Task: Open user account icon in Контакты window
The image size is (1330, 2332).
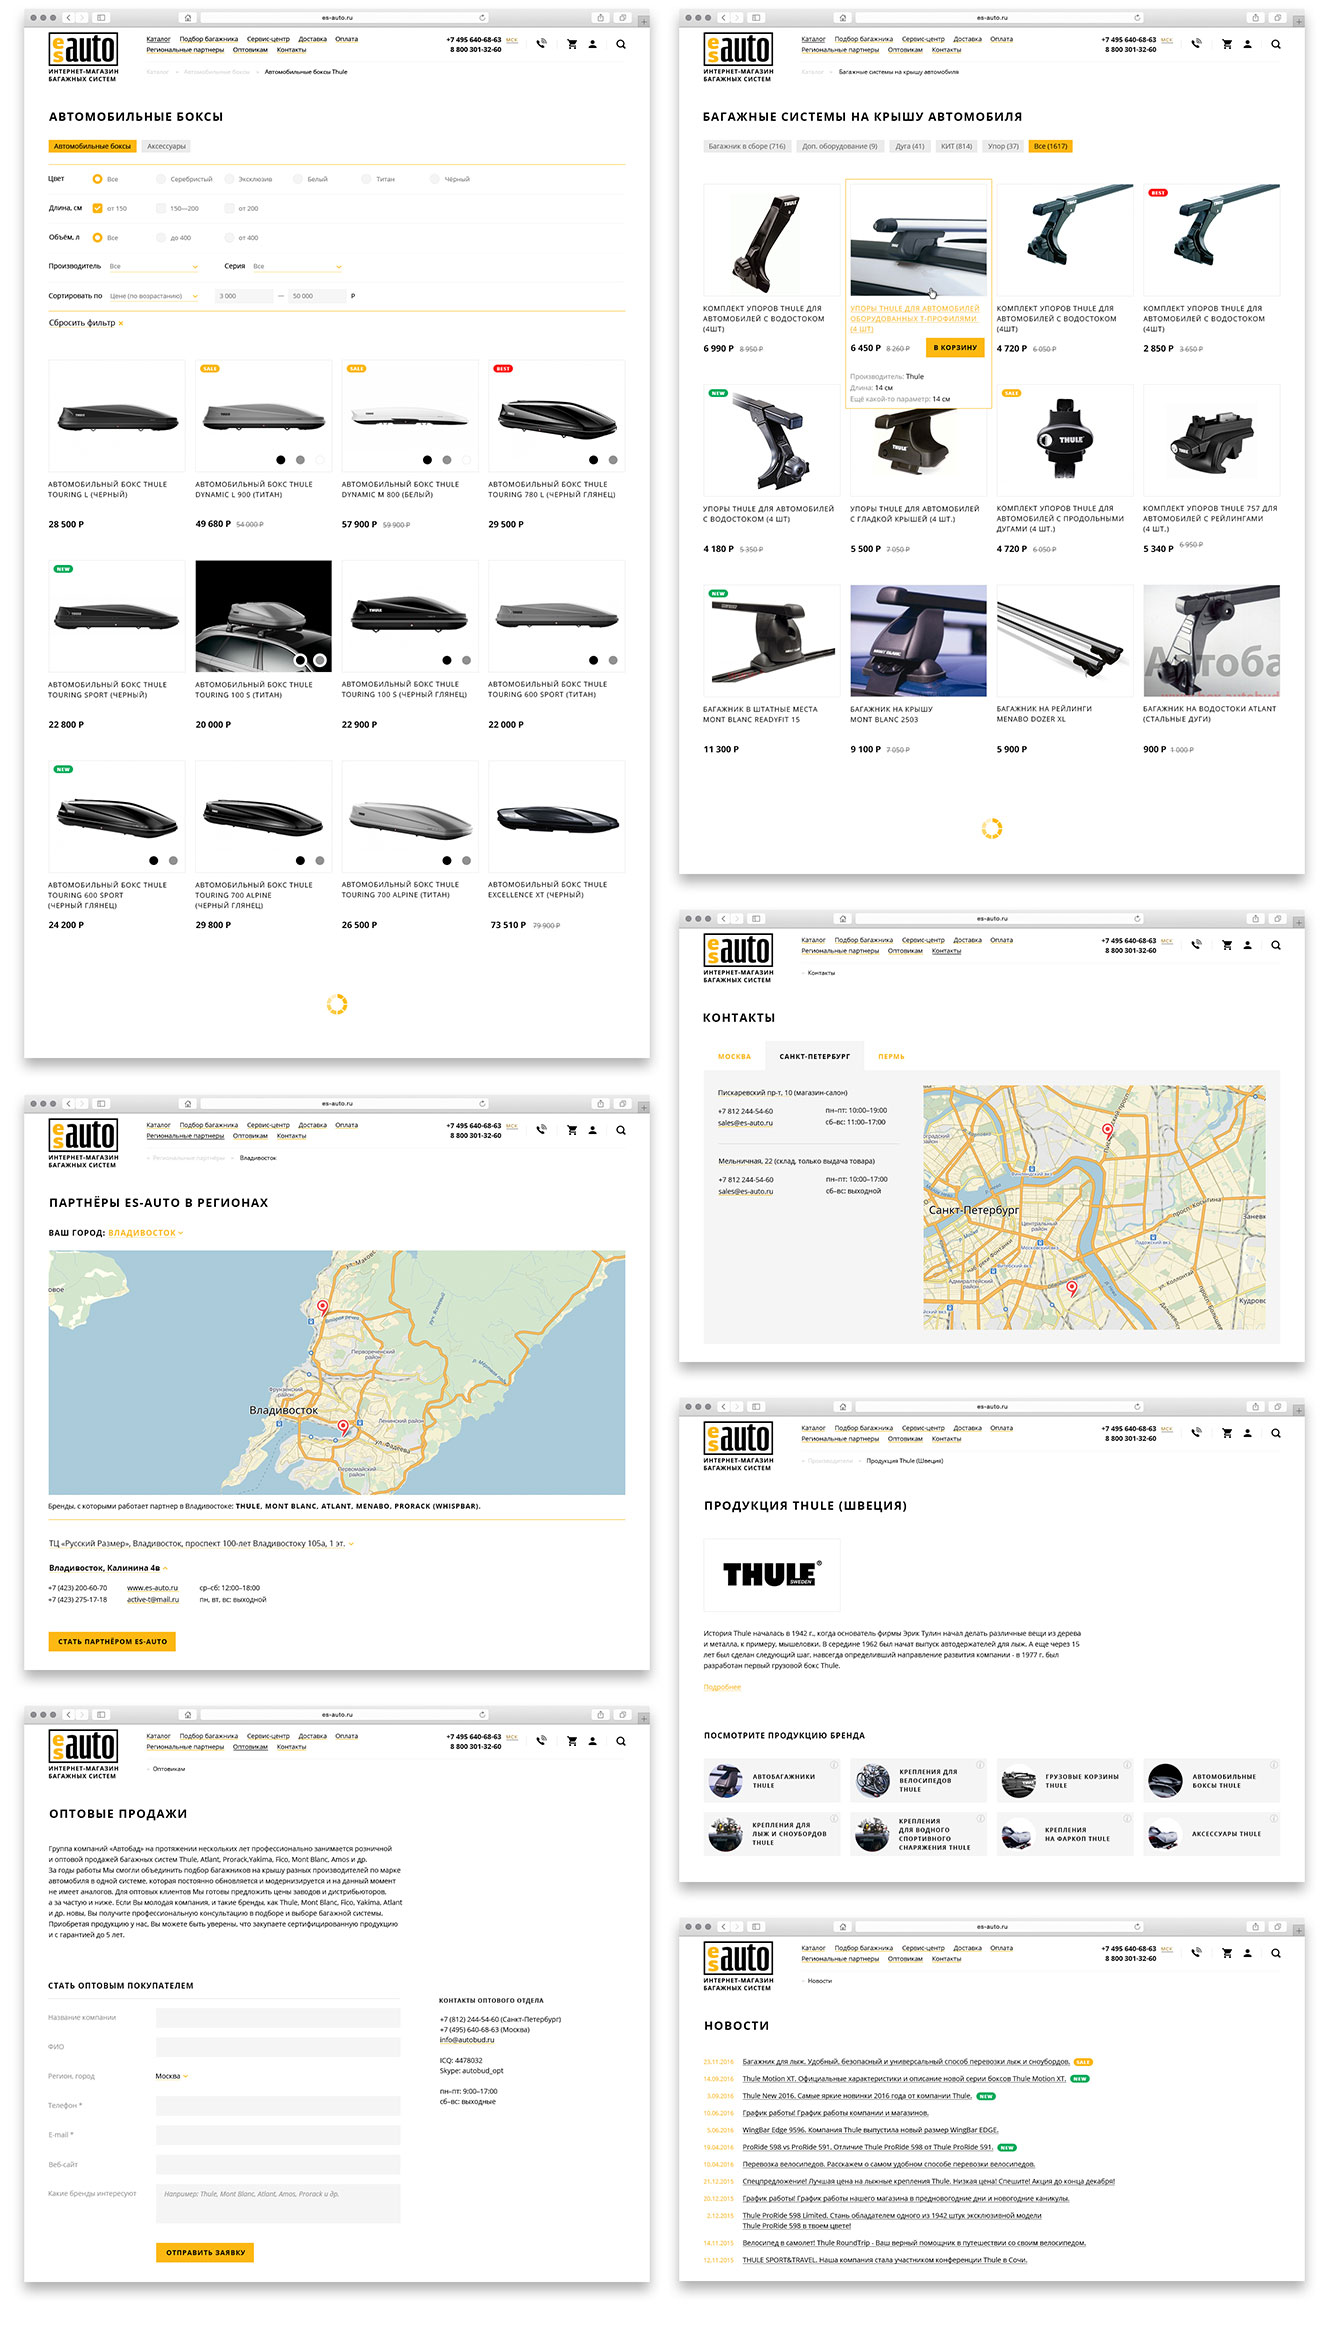Action: coord(1247,945)
